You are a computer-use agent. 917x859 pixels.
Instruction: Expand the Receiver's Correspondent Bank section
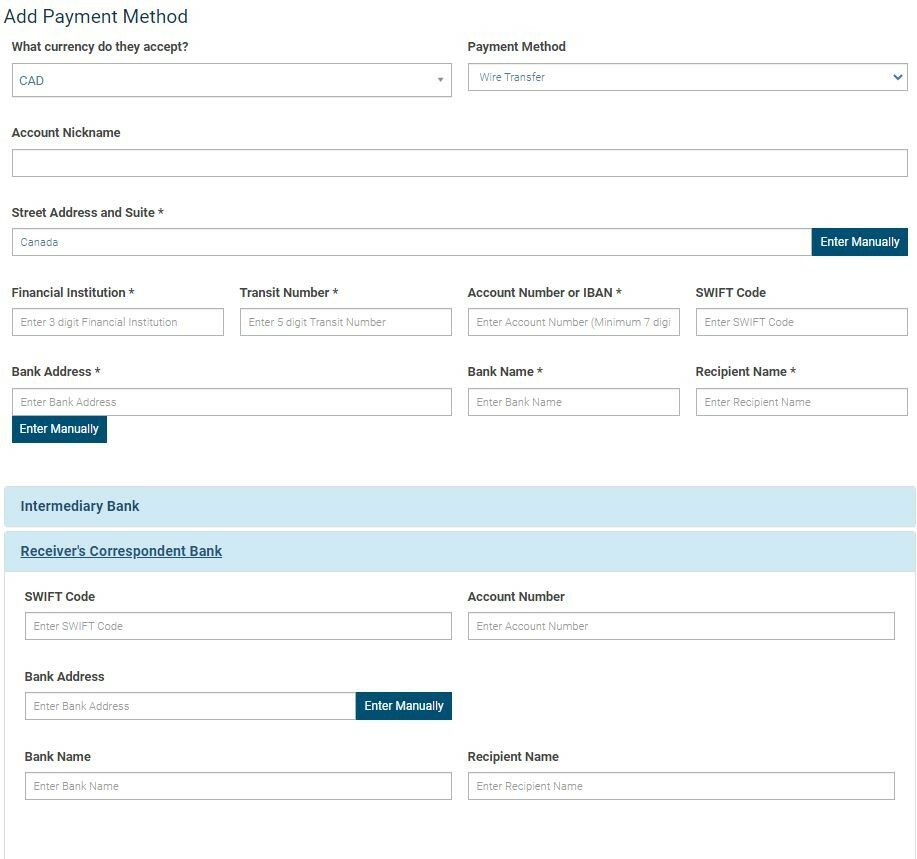click(121, 550)
